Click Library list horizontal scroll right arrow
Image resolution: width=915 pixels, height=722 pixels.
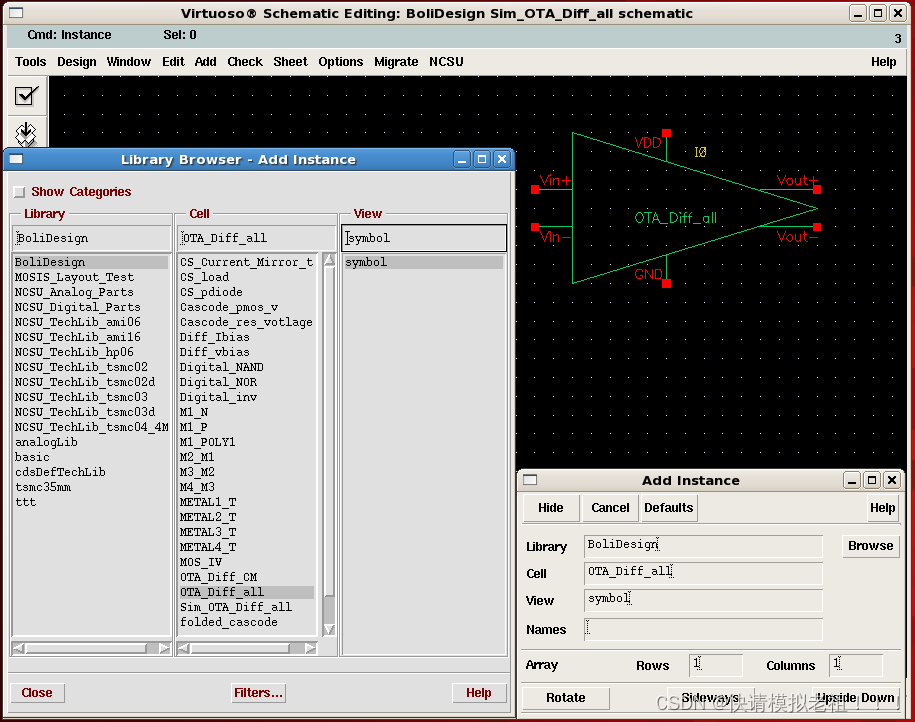point(164,648)
